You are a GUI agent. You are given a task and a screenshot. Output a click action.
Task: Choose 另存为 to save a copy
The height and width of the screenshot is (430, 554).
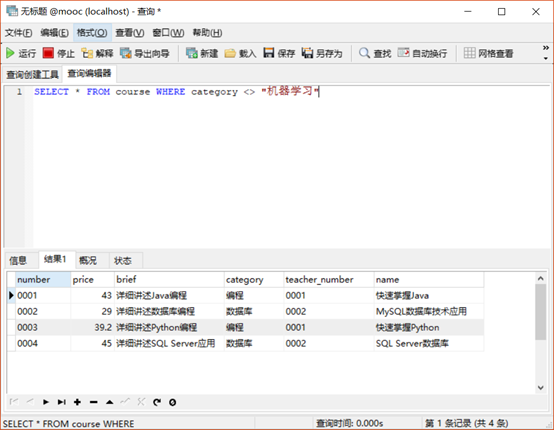(x=322, y=53)
